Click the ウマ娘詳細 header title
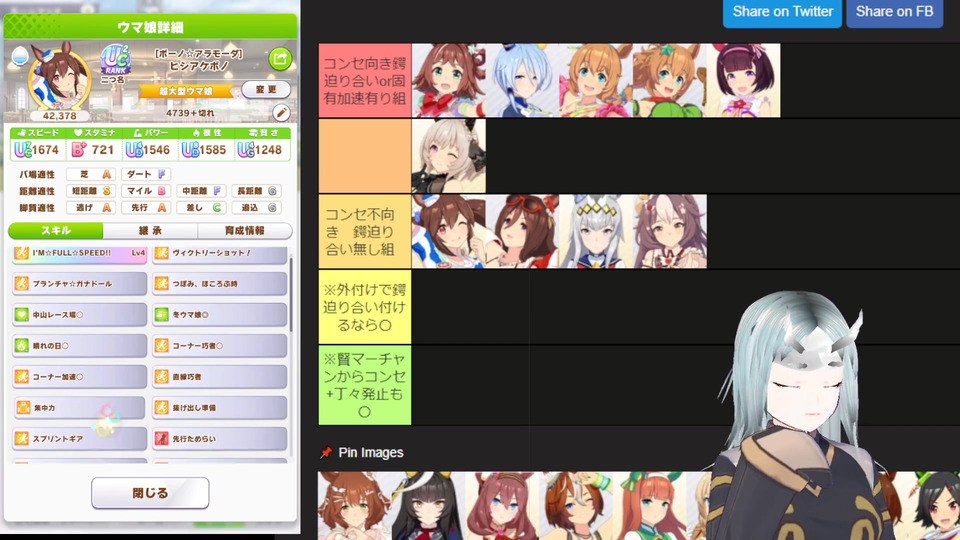This screenshot has height=540, width=960. (150, 27)
